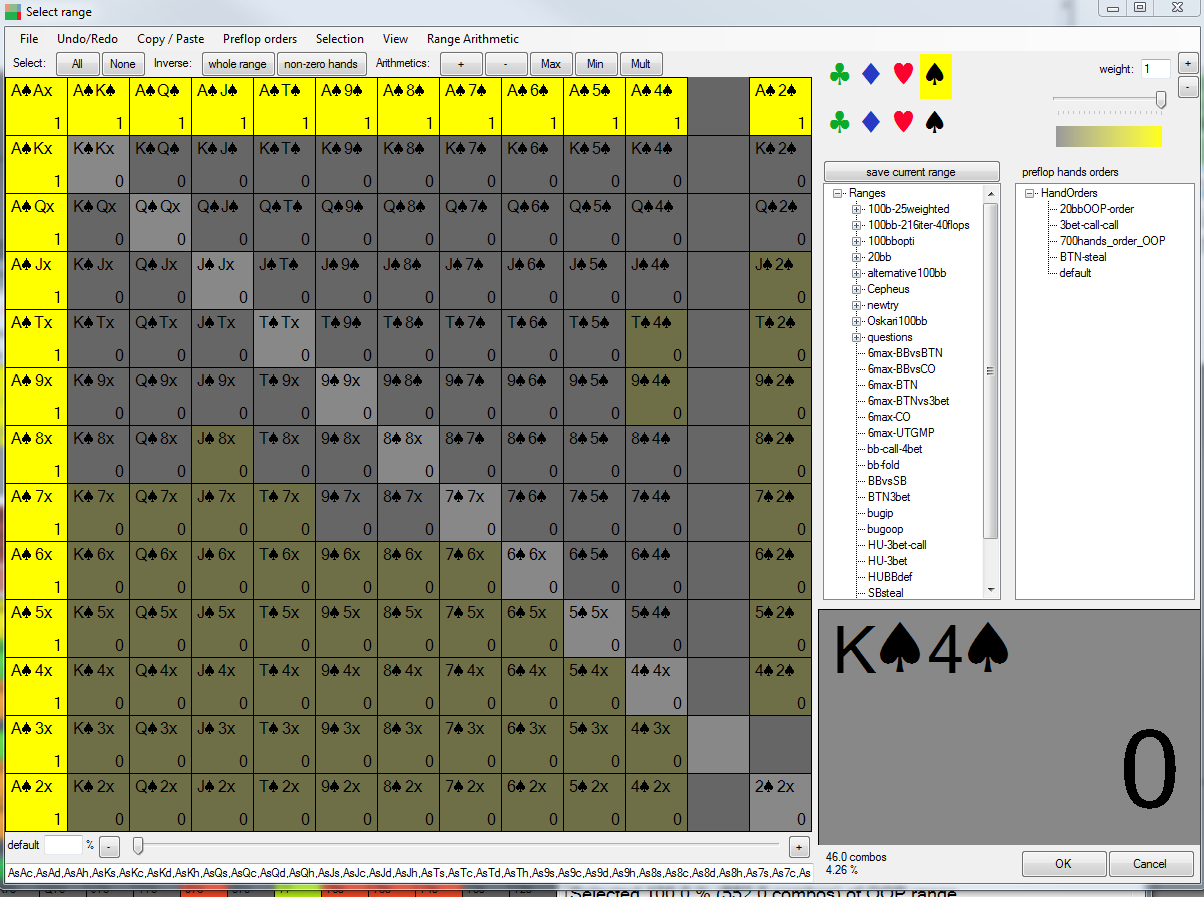
Task: Select the default hand order
Action: pyautogui.click(x=1075, y=273)
